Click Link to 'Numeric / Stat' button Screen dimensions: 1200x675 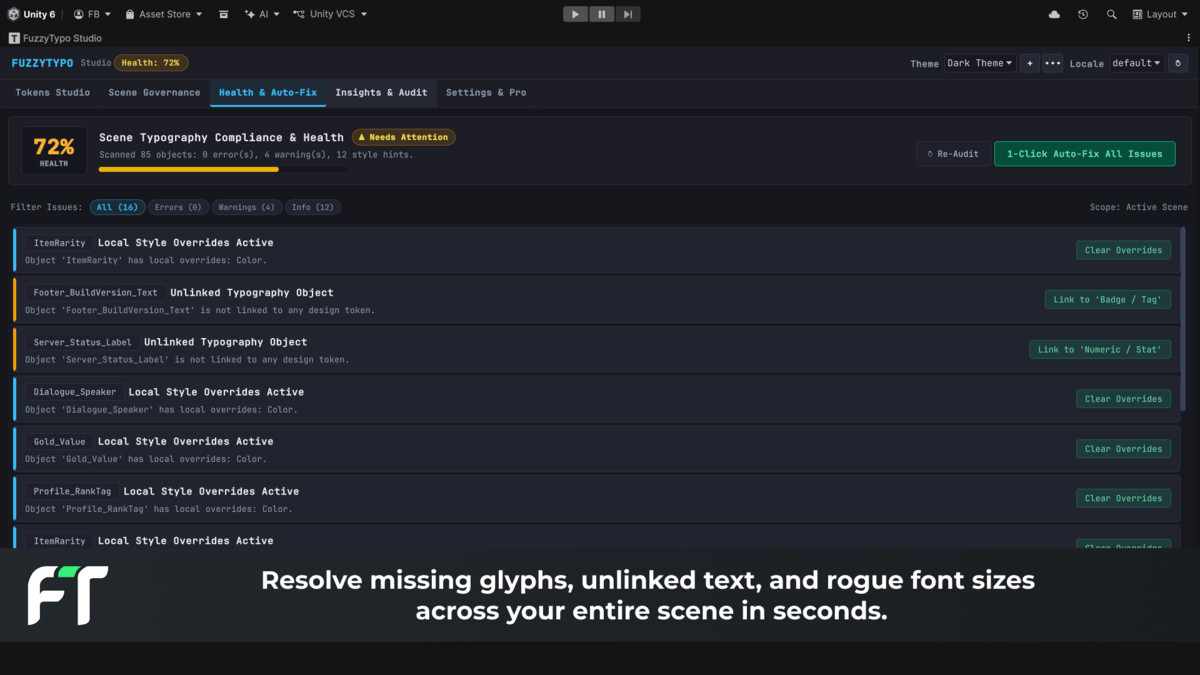1100,349
